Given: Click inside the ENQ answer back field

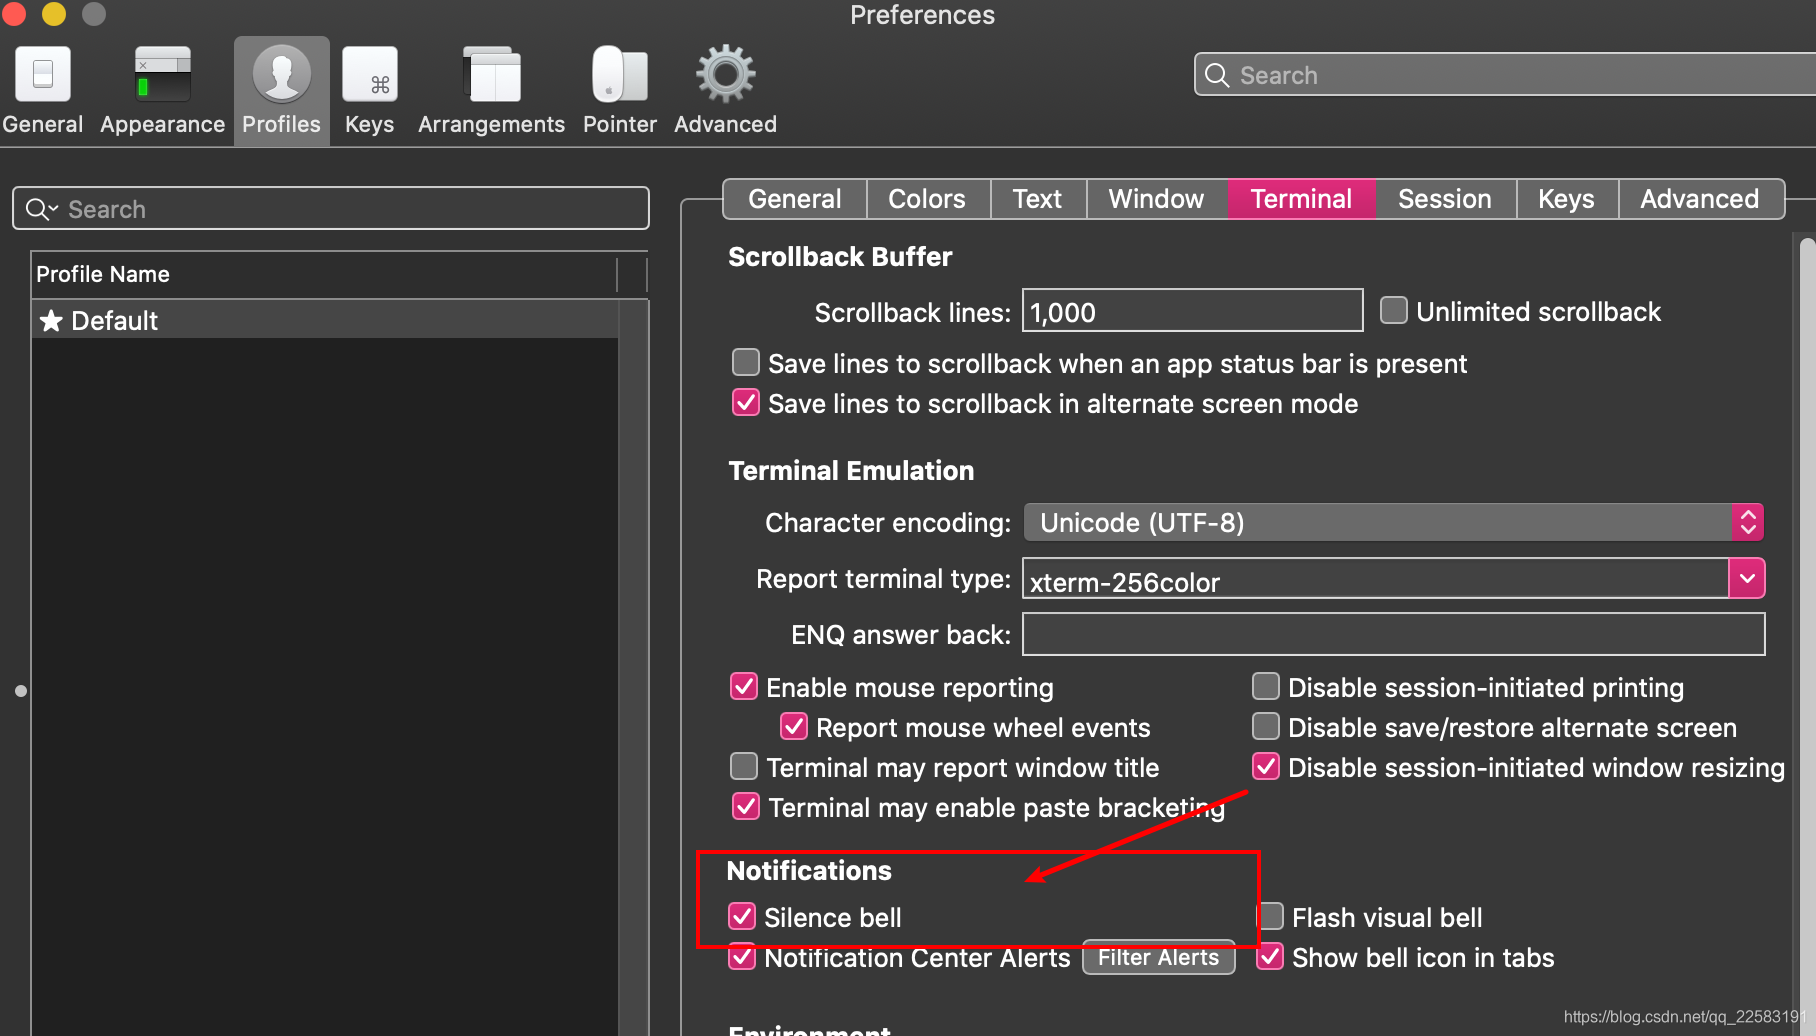Looking at the screenshot, I should click(x=1390, y=634).
